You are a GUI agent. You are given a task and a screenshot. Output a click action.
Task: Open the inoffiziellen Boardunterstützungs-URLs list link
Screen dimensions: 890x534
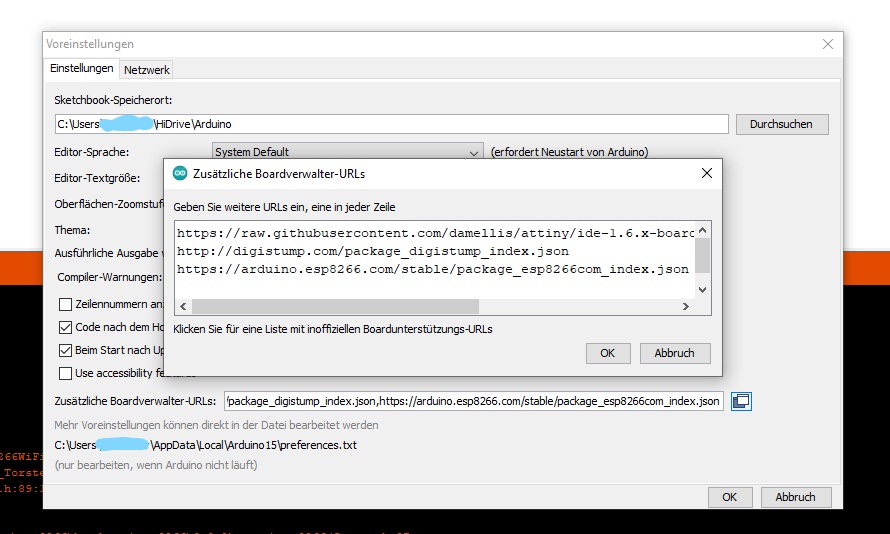[333, 329]
